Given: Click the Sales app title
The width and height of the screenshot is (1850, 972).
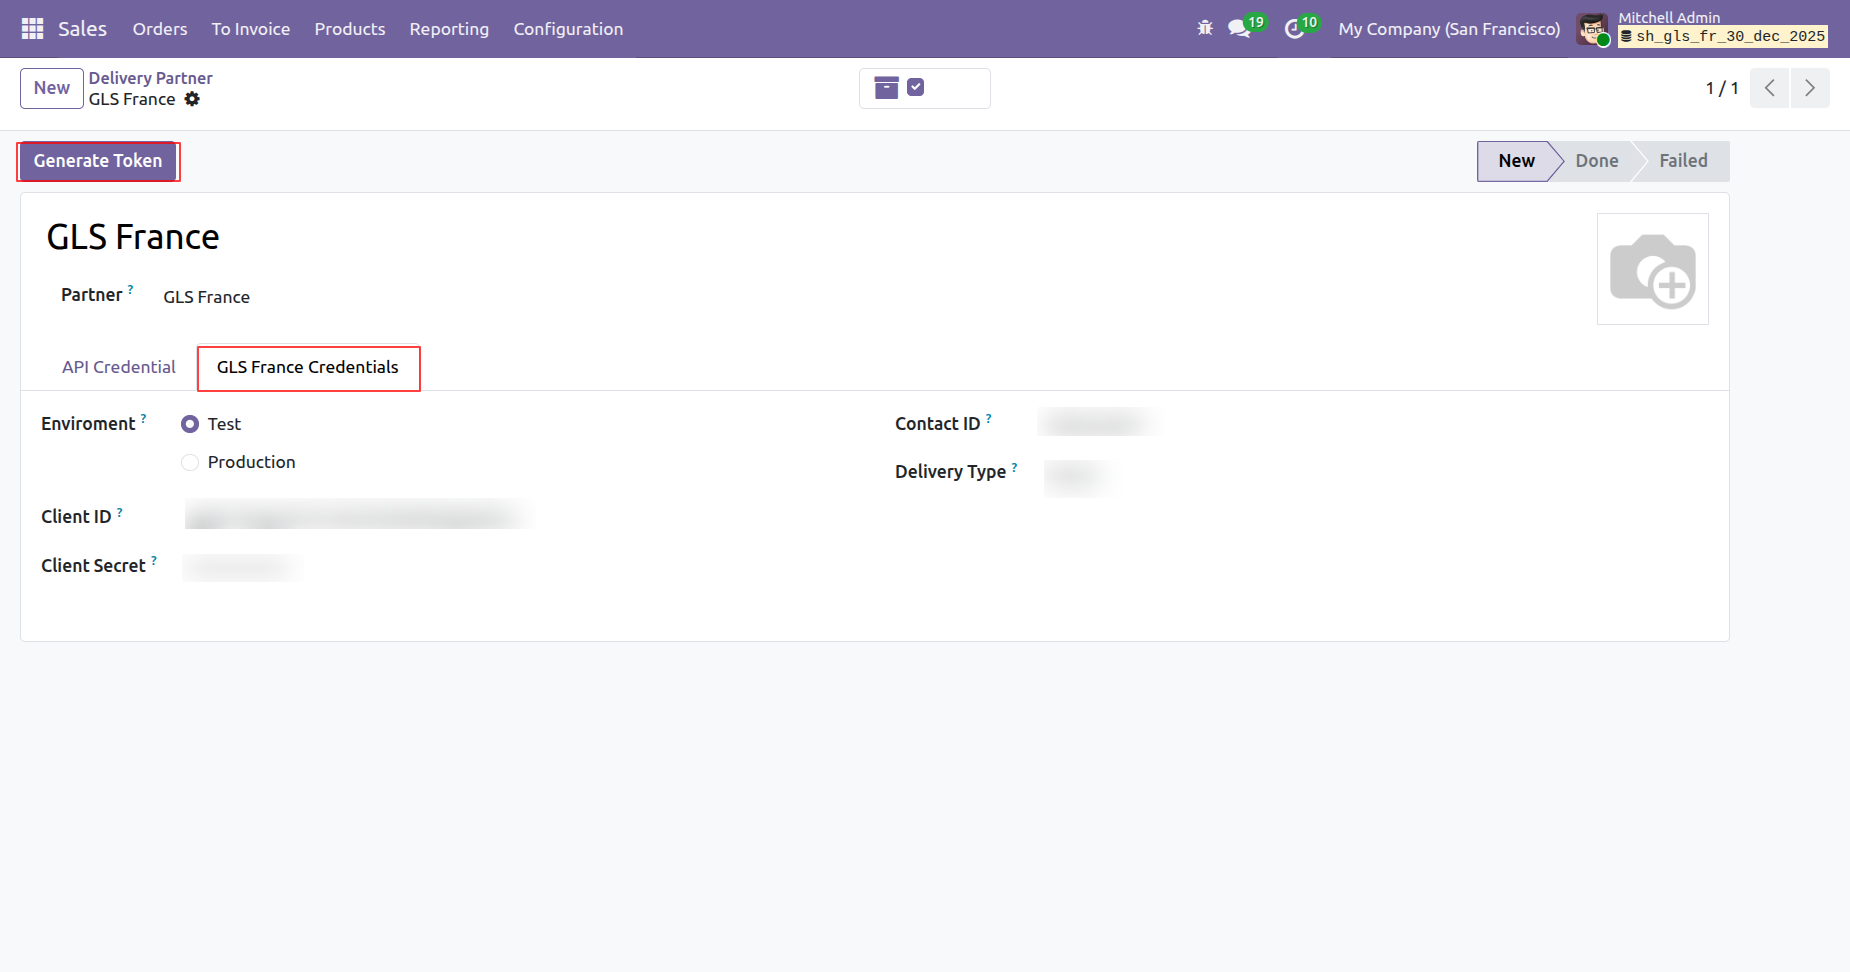Looking at the screenshot, I should [x=82, y=29].
